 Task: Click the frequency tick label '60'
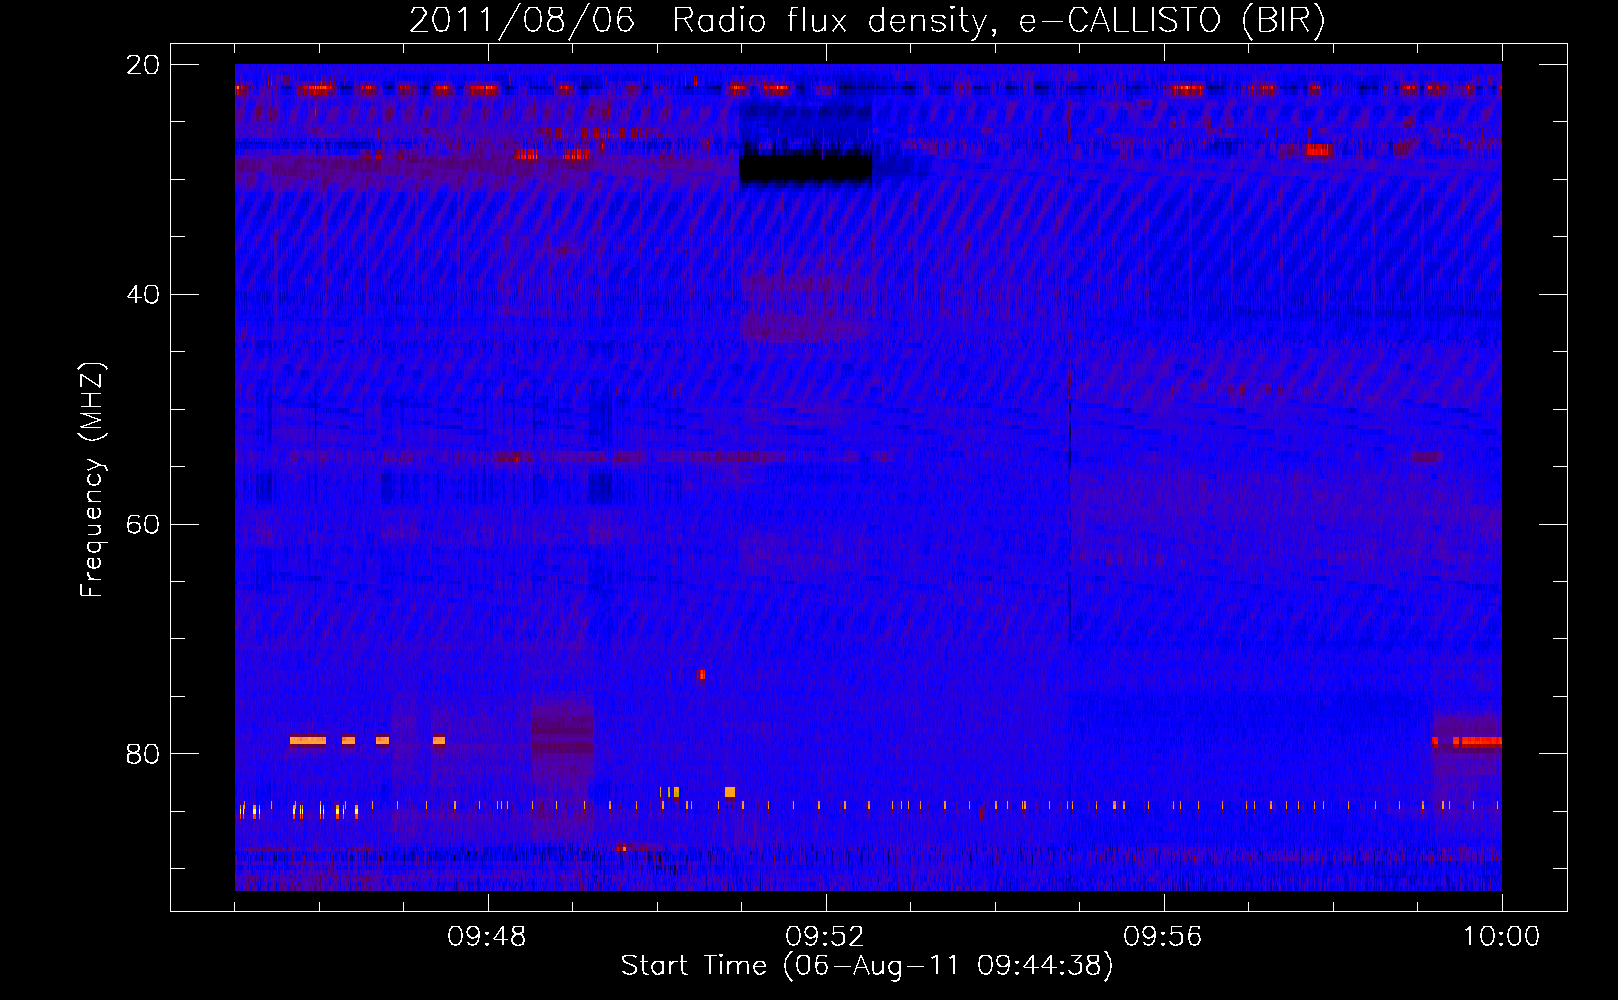pos(143,524)
